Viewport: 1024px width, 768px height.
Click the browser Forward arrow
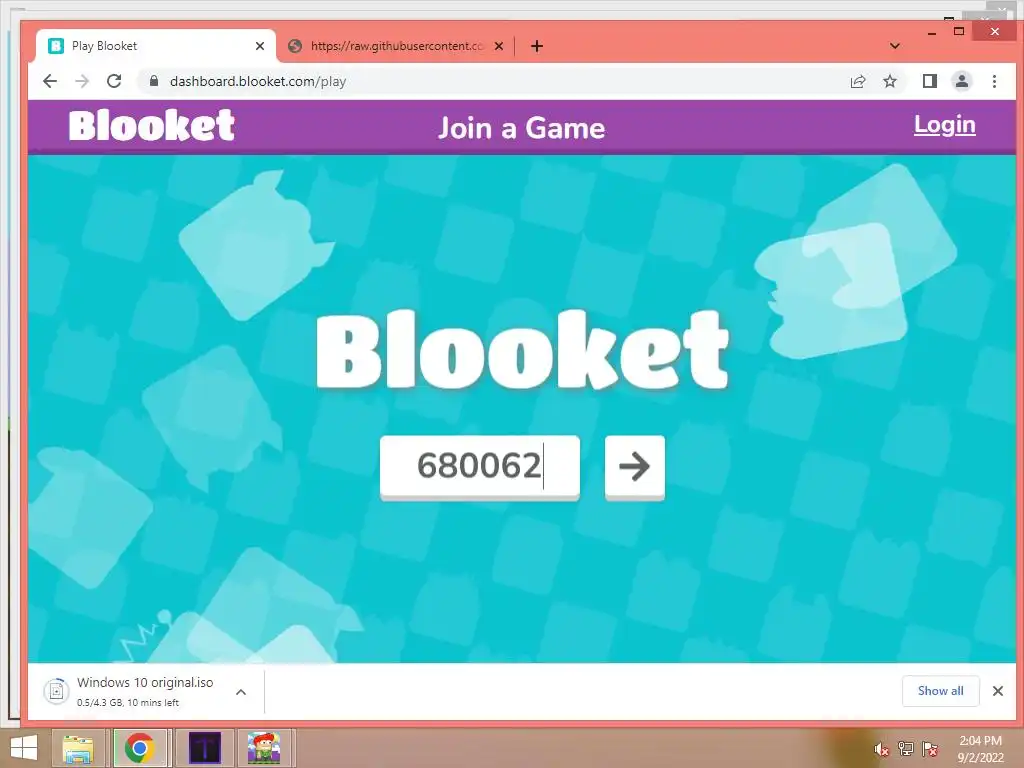[82, 81]
